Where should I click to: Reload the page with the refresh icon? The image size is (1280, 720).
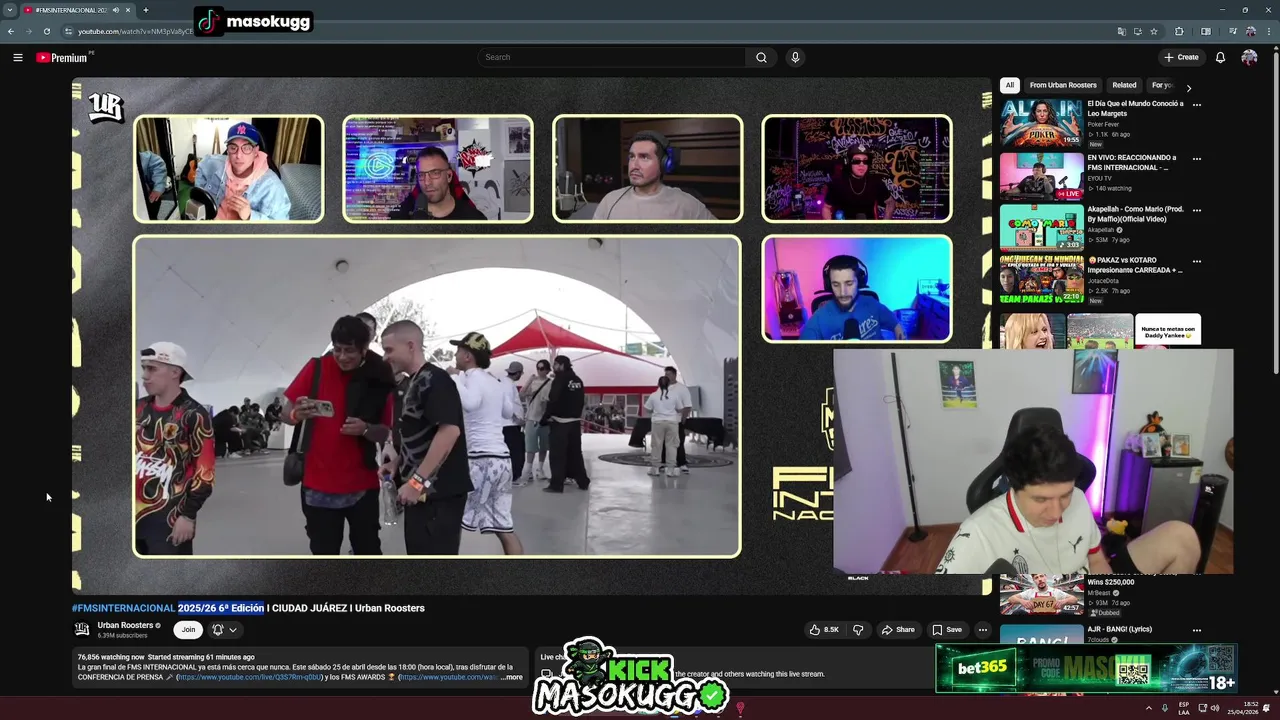click(x=46, y=31)
